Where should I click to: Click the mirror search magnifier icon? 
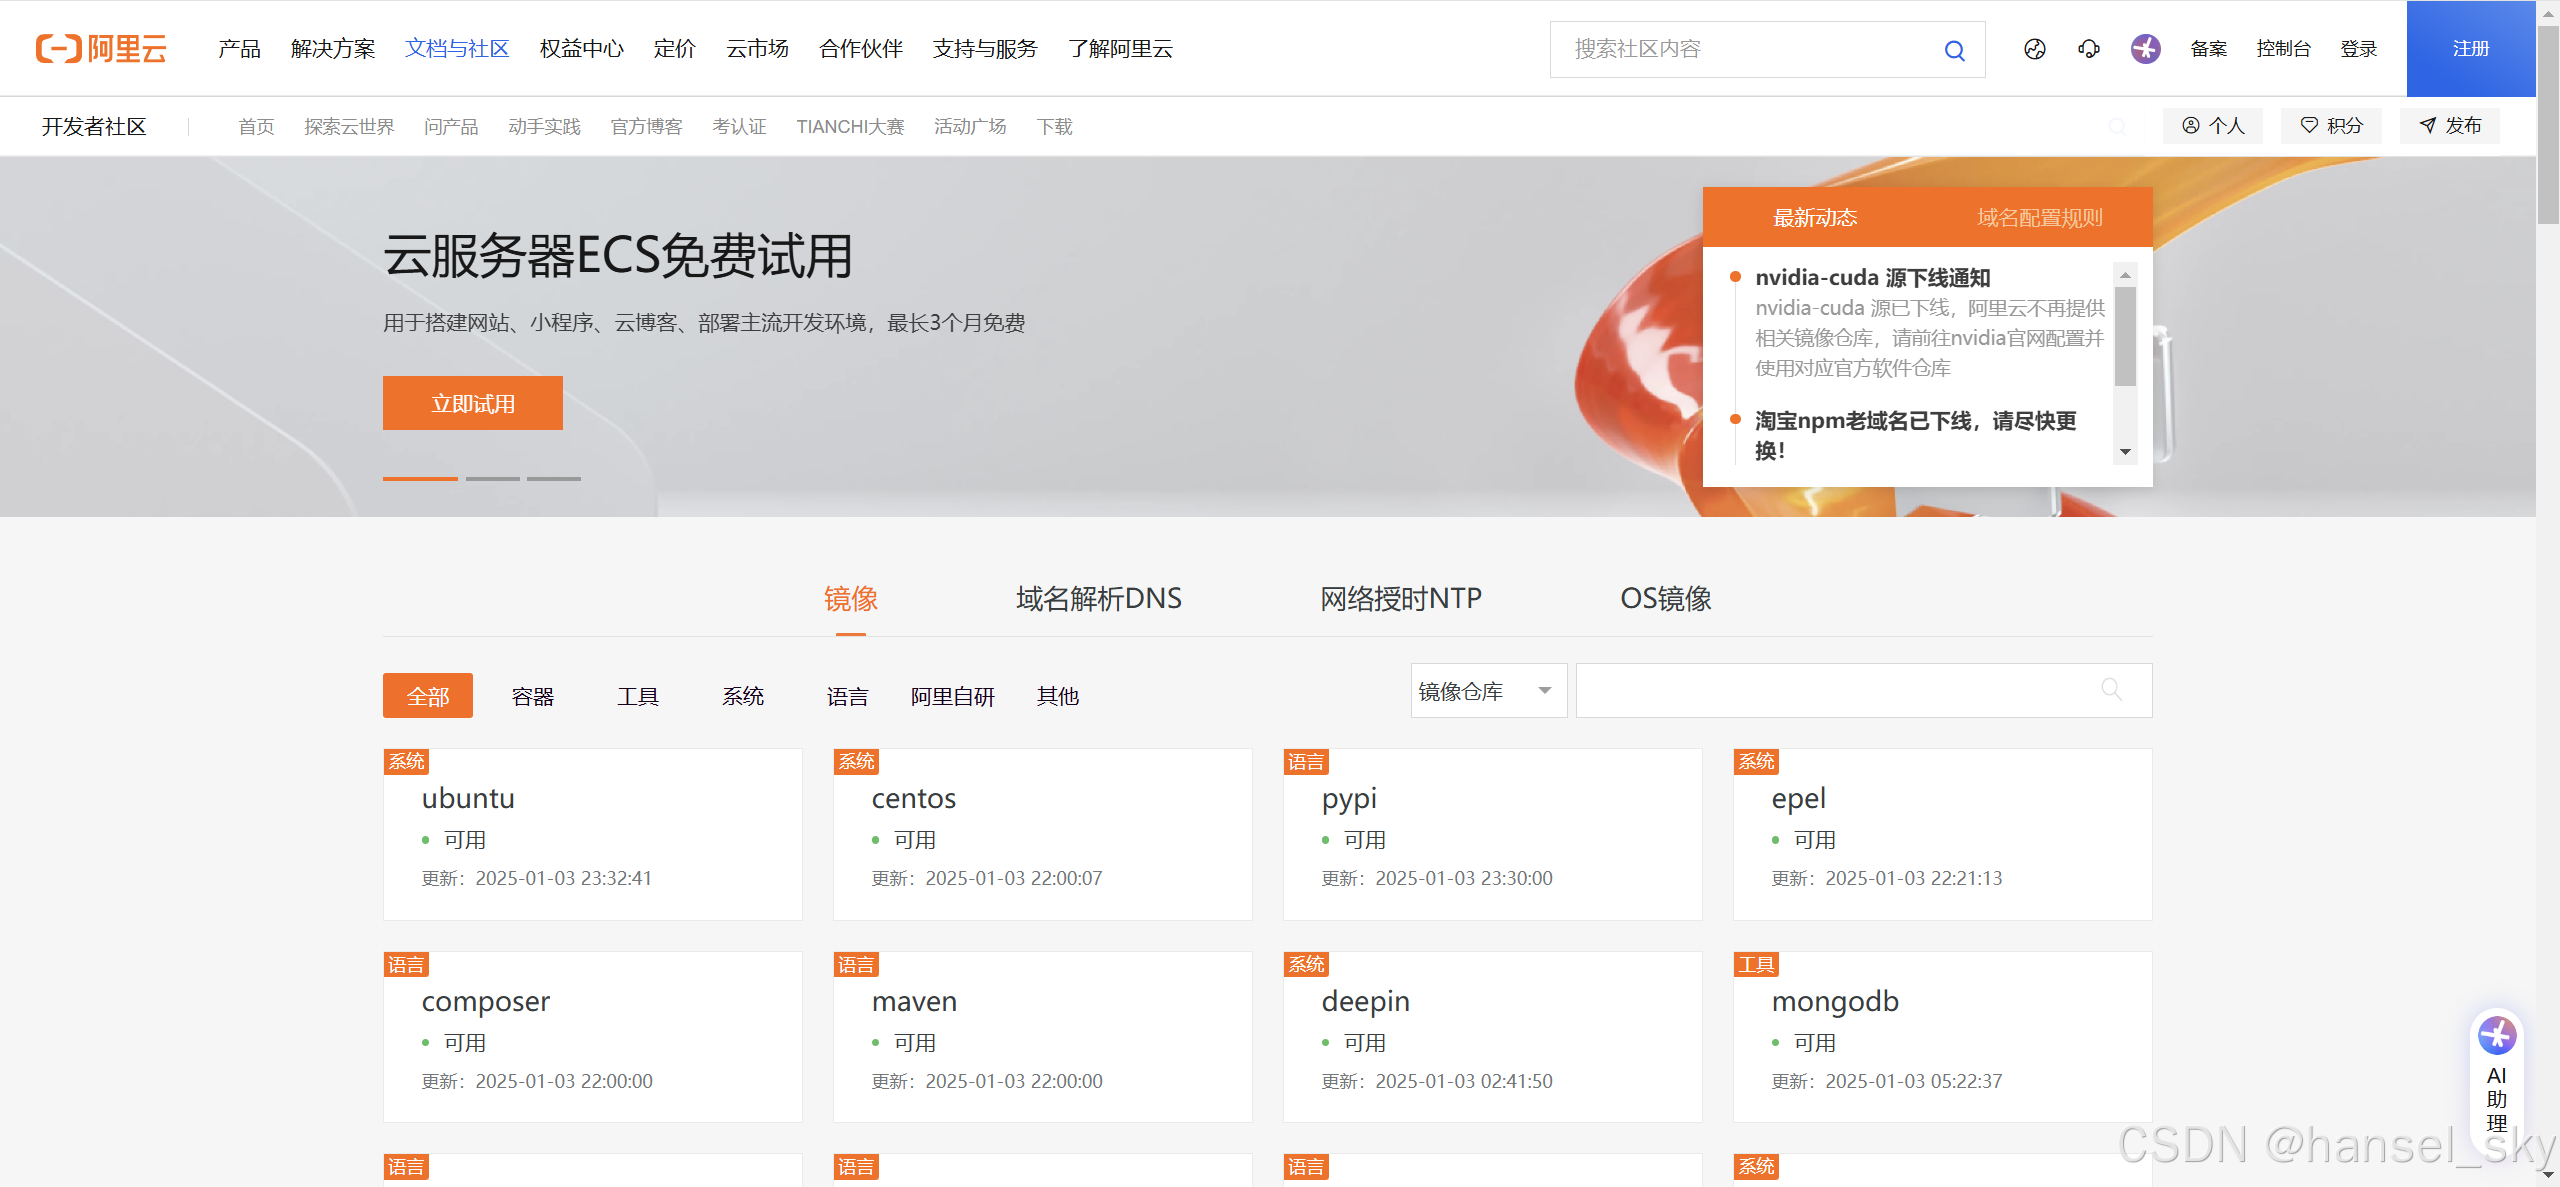(2111, 689)
